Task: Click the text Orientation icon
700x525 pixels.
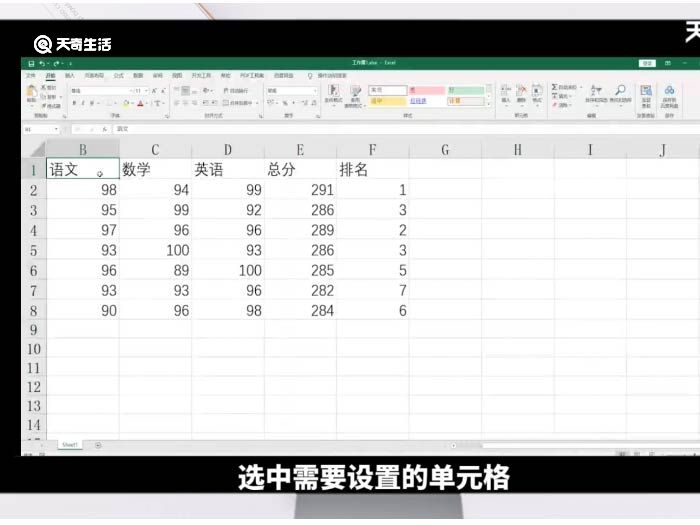Action: 206,91
